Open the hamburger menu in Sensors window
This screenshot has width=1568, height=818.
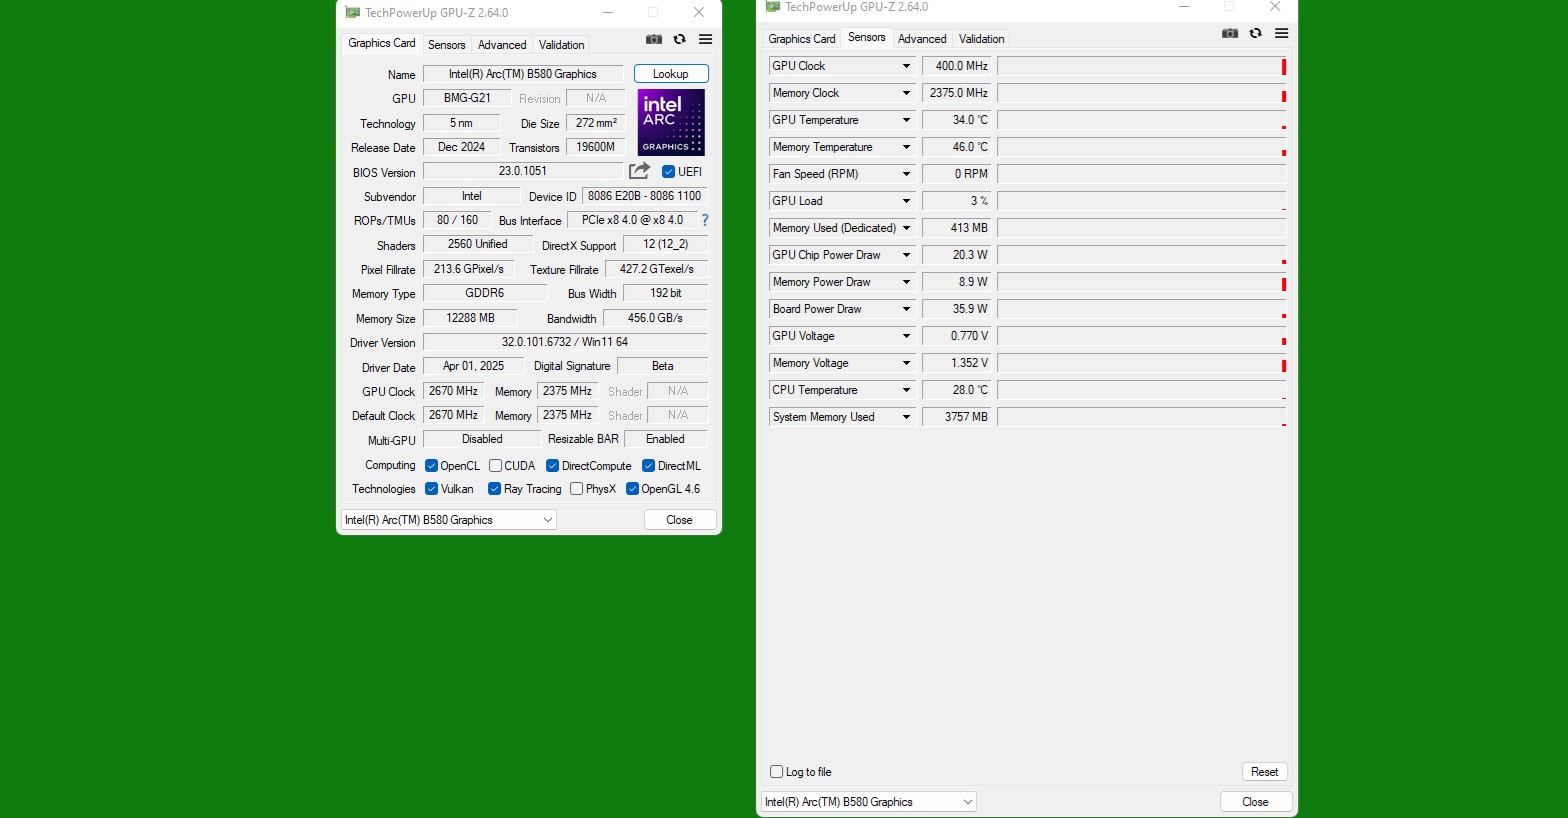coord(1281,34)
